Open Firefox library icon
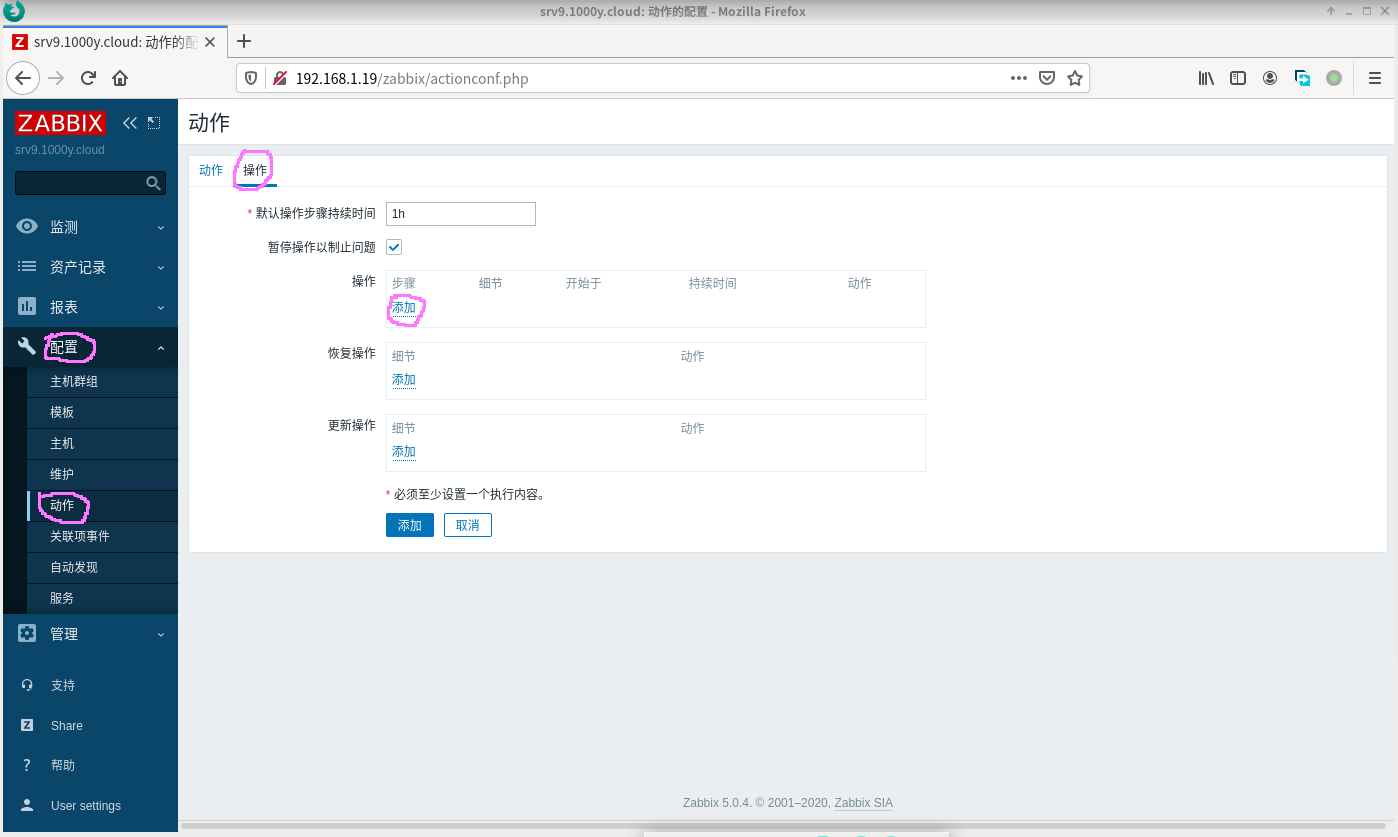The image size is (1398, 837). 1206,78
